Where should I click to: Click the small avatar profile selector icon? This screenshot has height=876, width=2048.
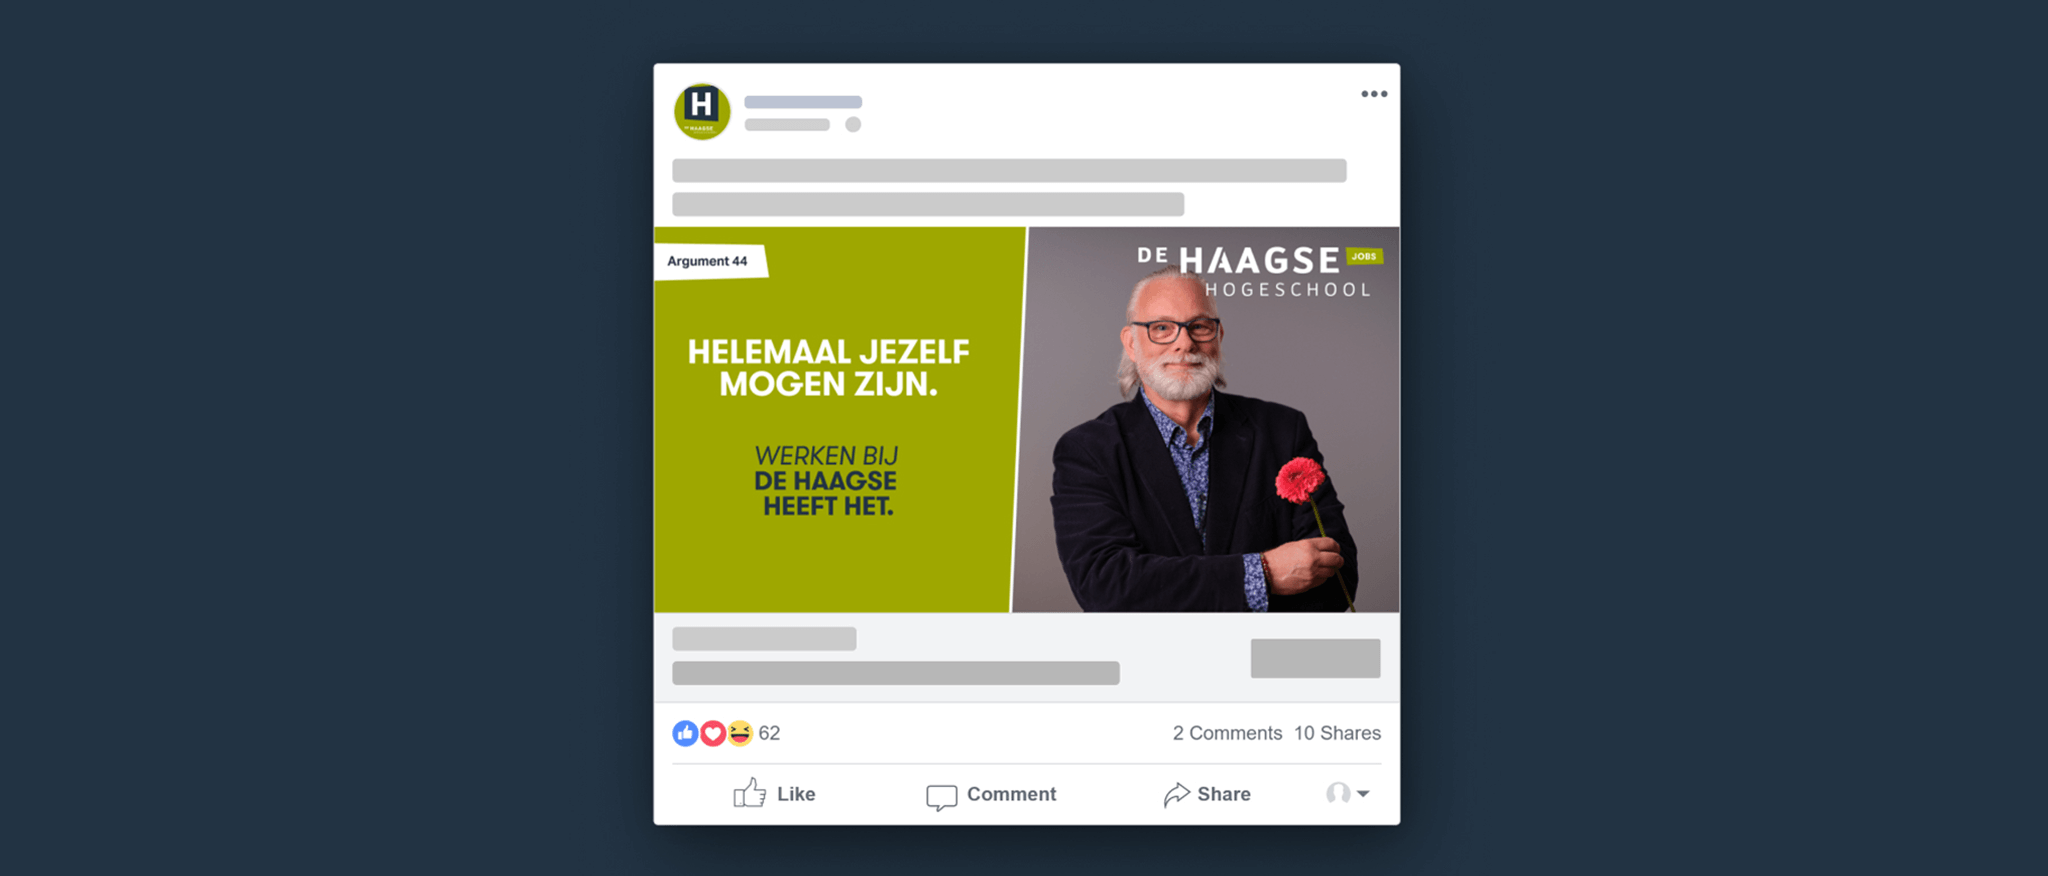[1338, 794]
